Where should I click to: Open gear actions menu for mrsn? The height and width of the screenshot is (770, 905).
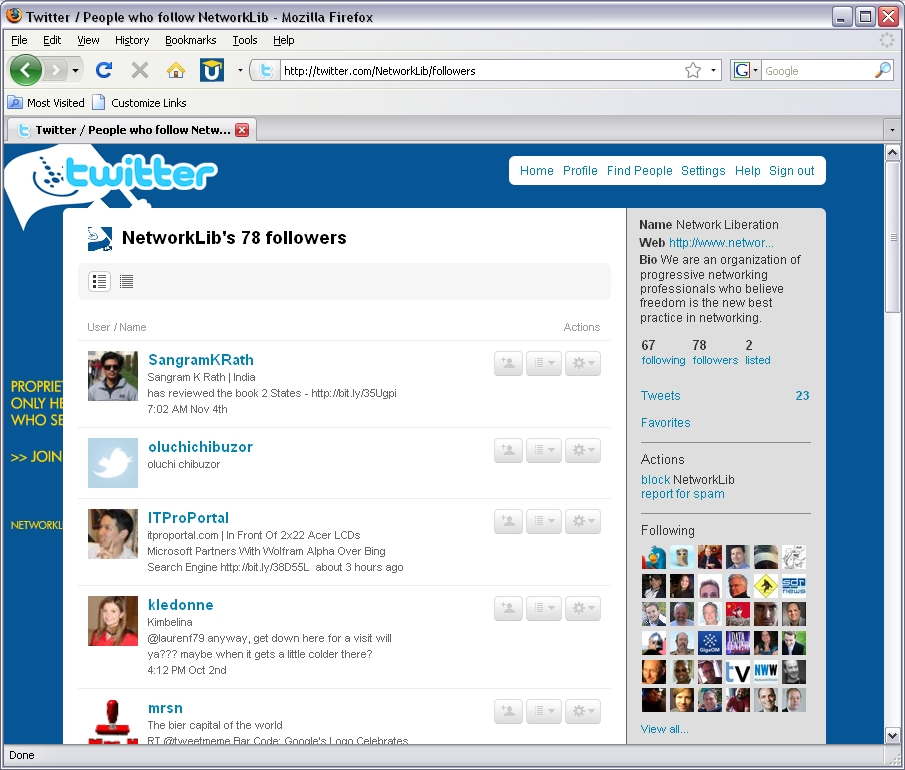pyautogui.click(x=583, y=711)
